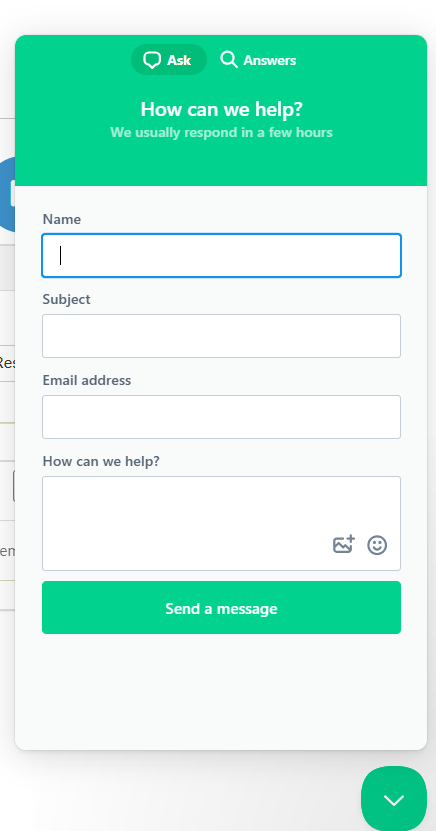Viewport: 436px width, 831px height.
Task: Click the Subject field label
Action: tap(67, 299)
